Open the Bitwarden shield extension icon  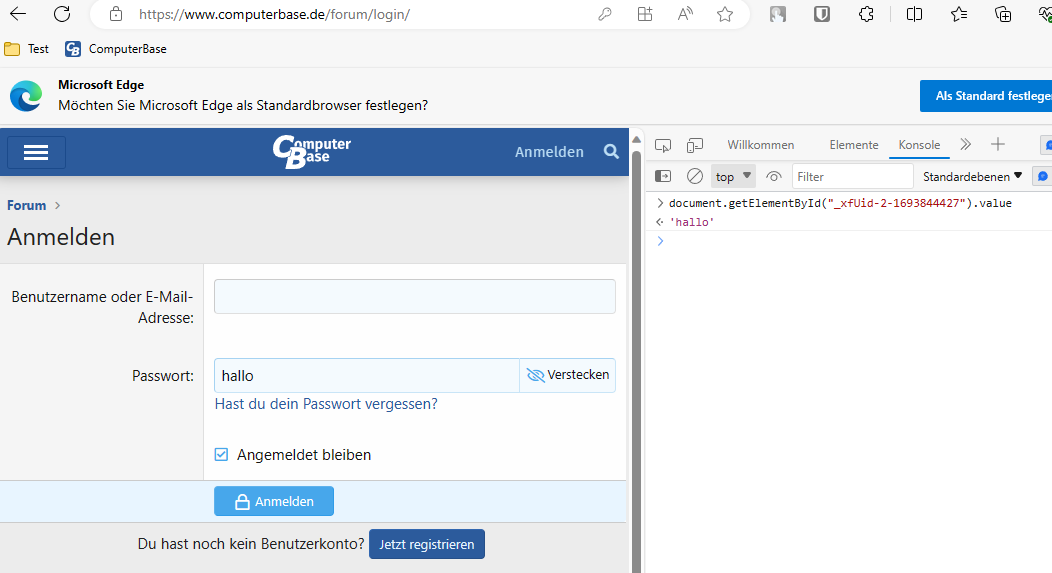click(x=822, y=14)
